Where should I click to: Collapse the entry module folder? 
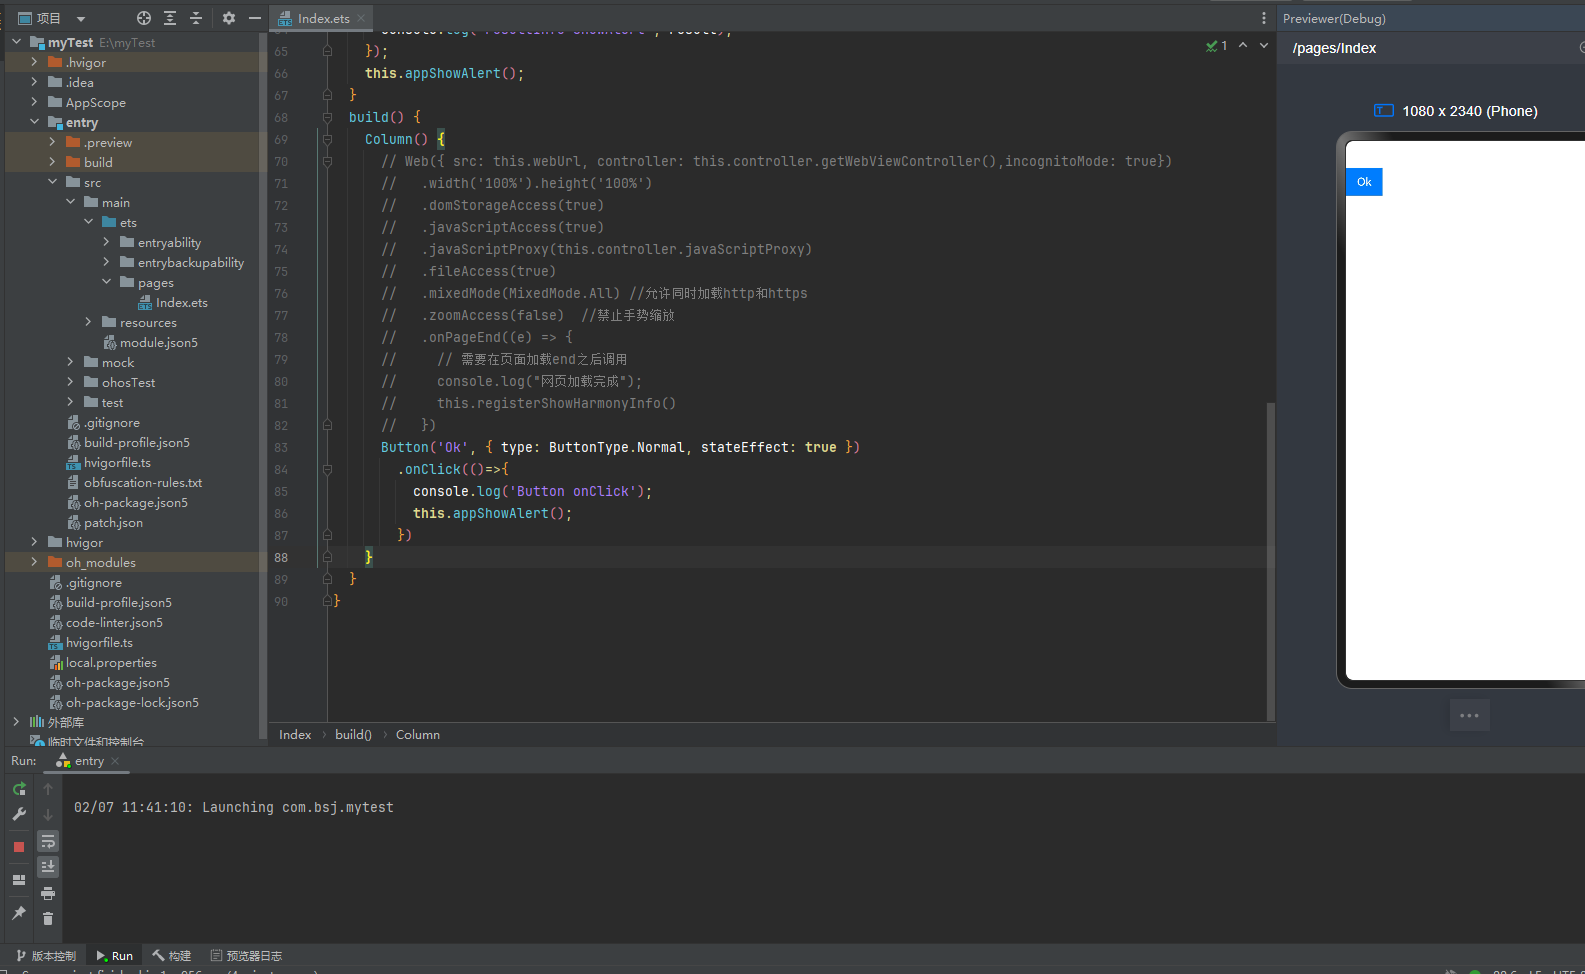[34, 122]
